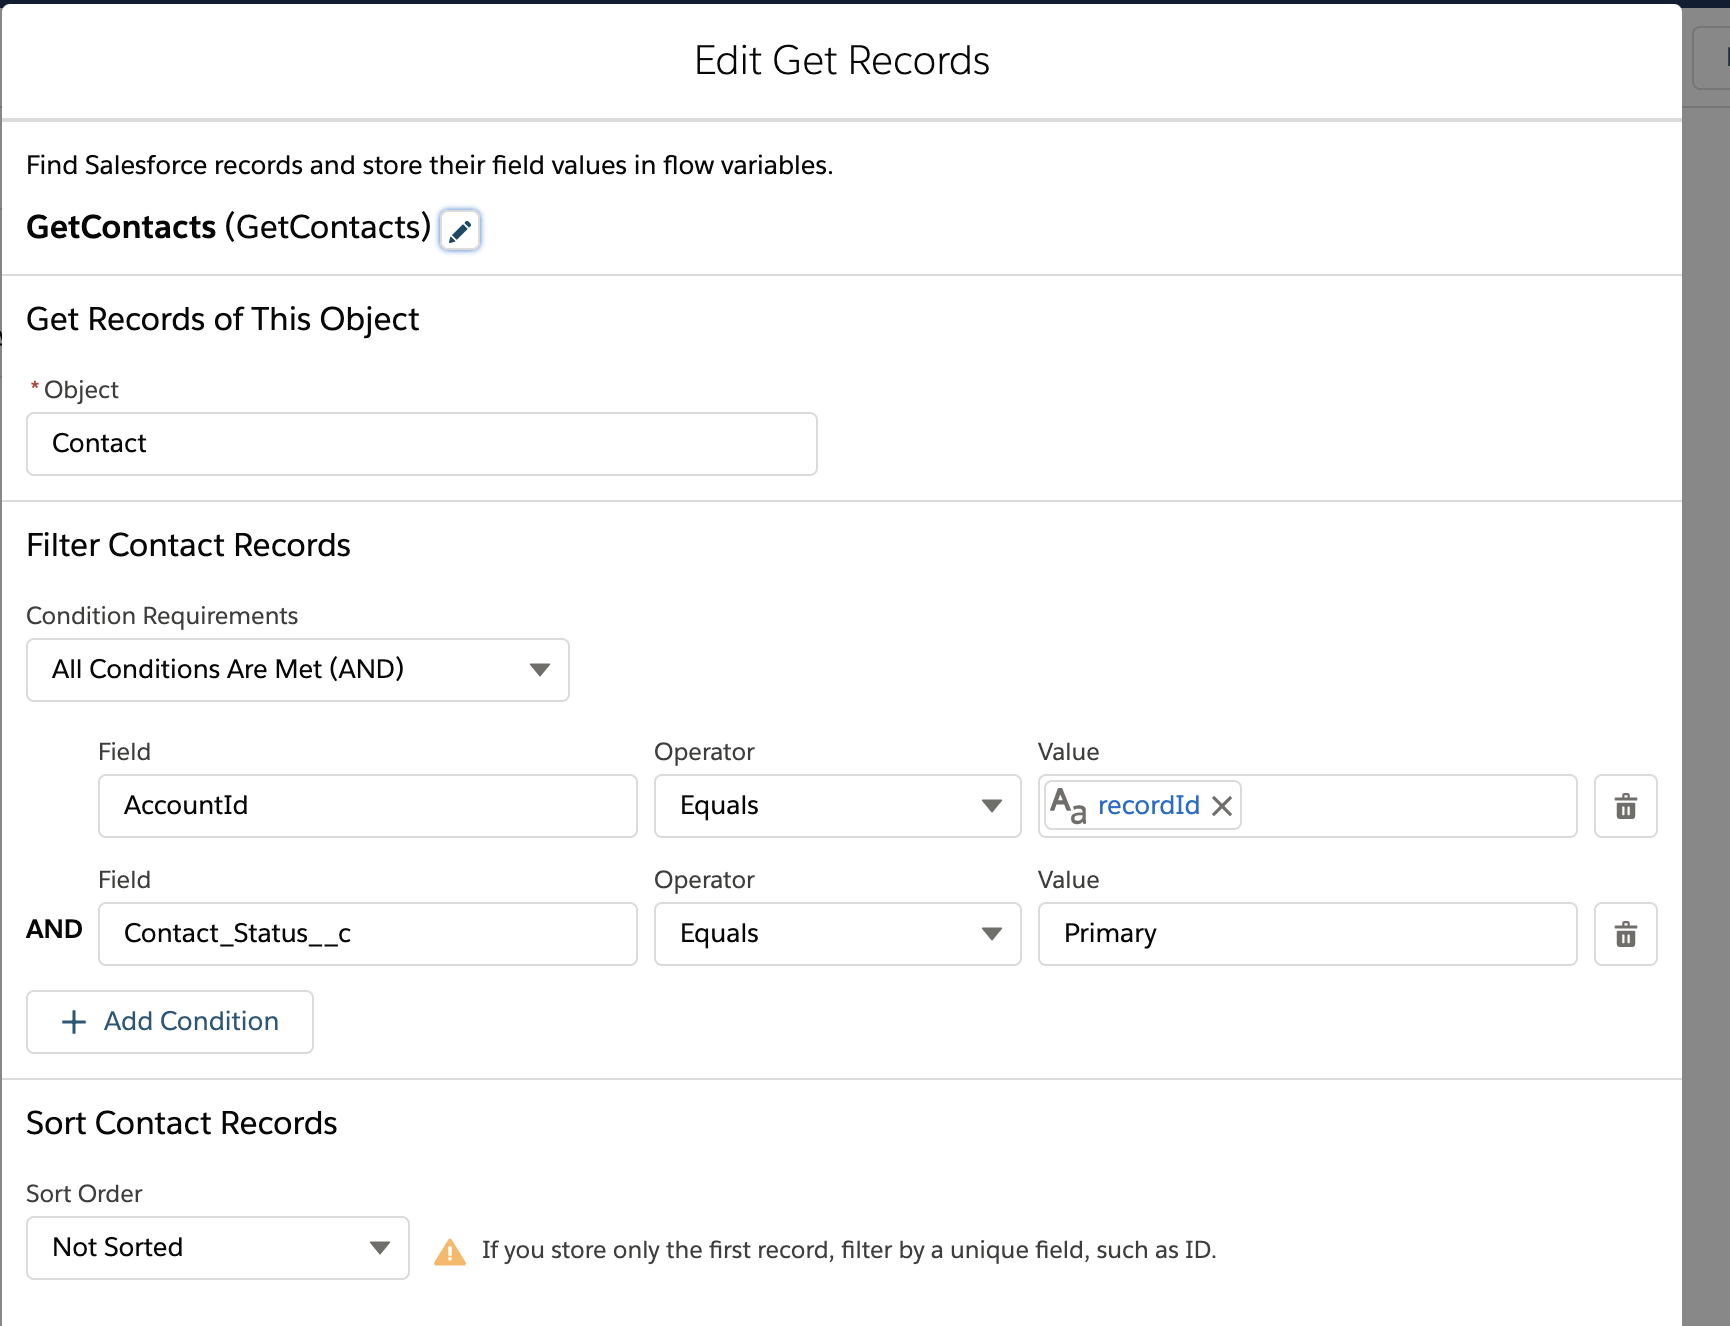This screenshot has width=1730, height=1326.
Task: Click the Value field containing Primary
Action: click(x=1307, y=934)
